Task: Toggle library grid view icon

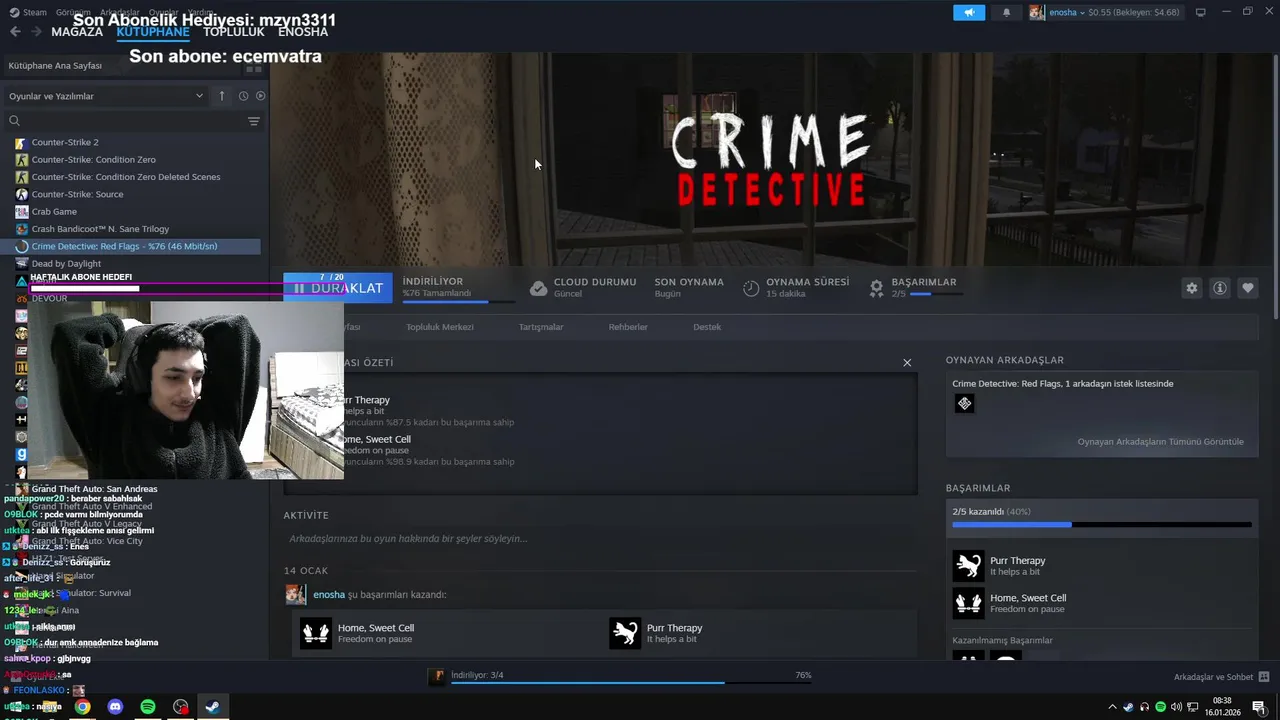Action: click(254, 66)
